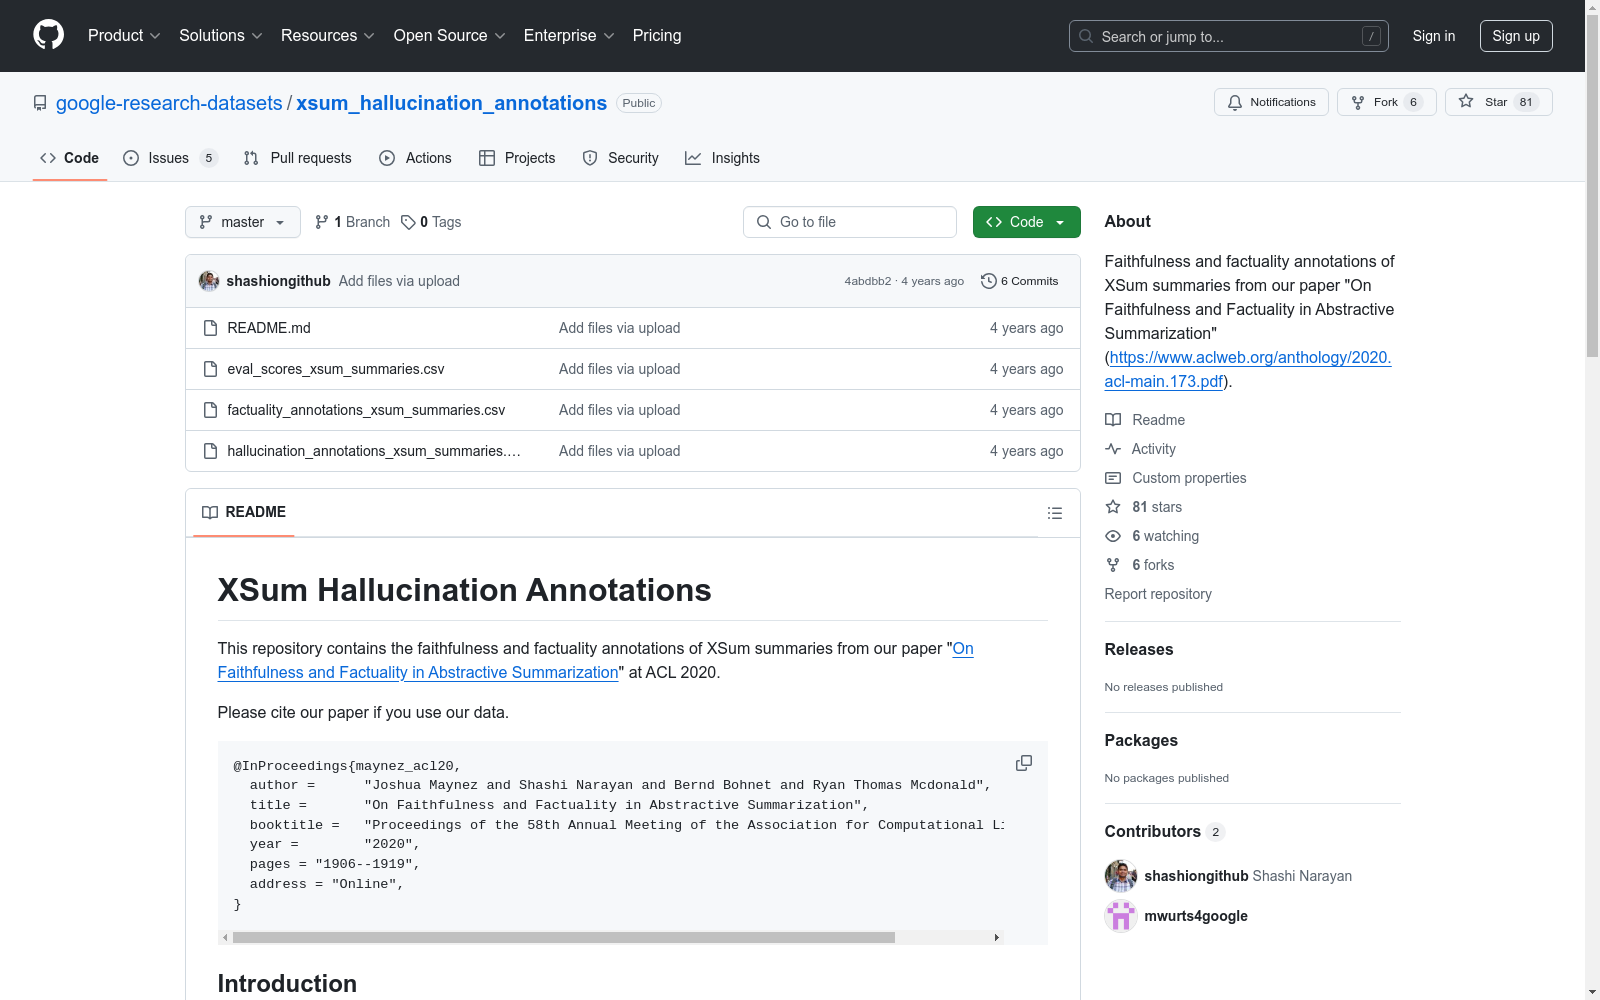Switch to the Projects tab

[x=517, y=158]
